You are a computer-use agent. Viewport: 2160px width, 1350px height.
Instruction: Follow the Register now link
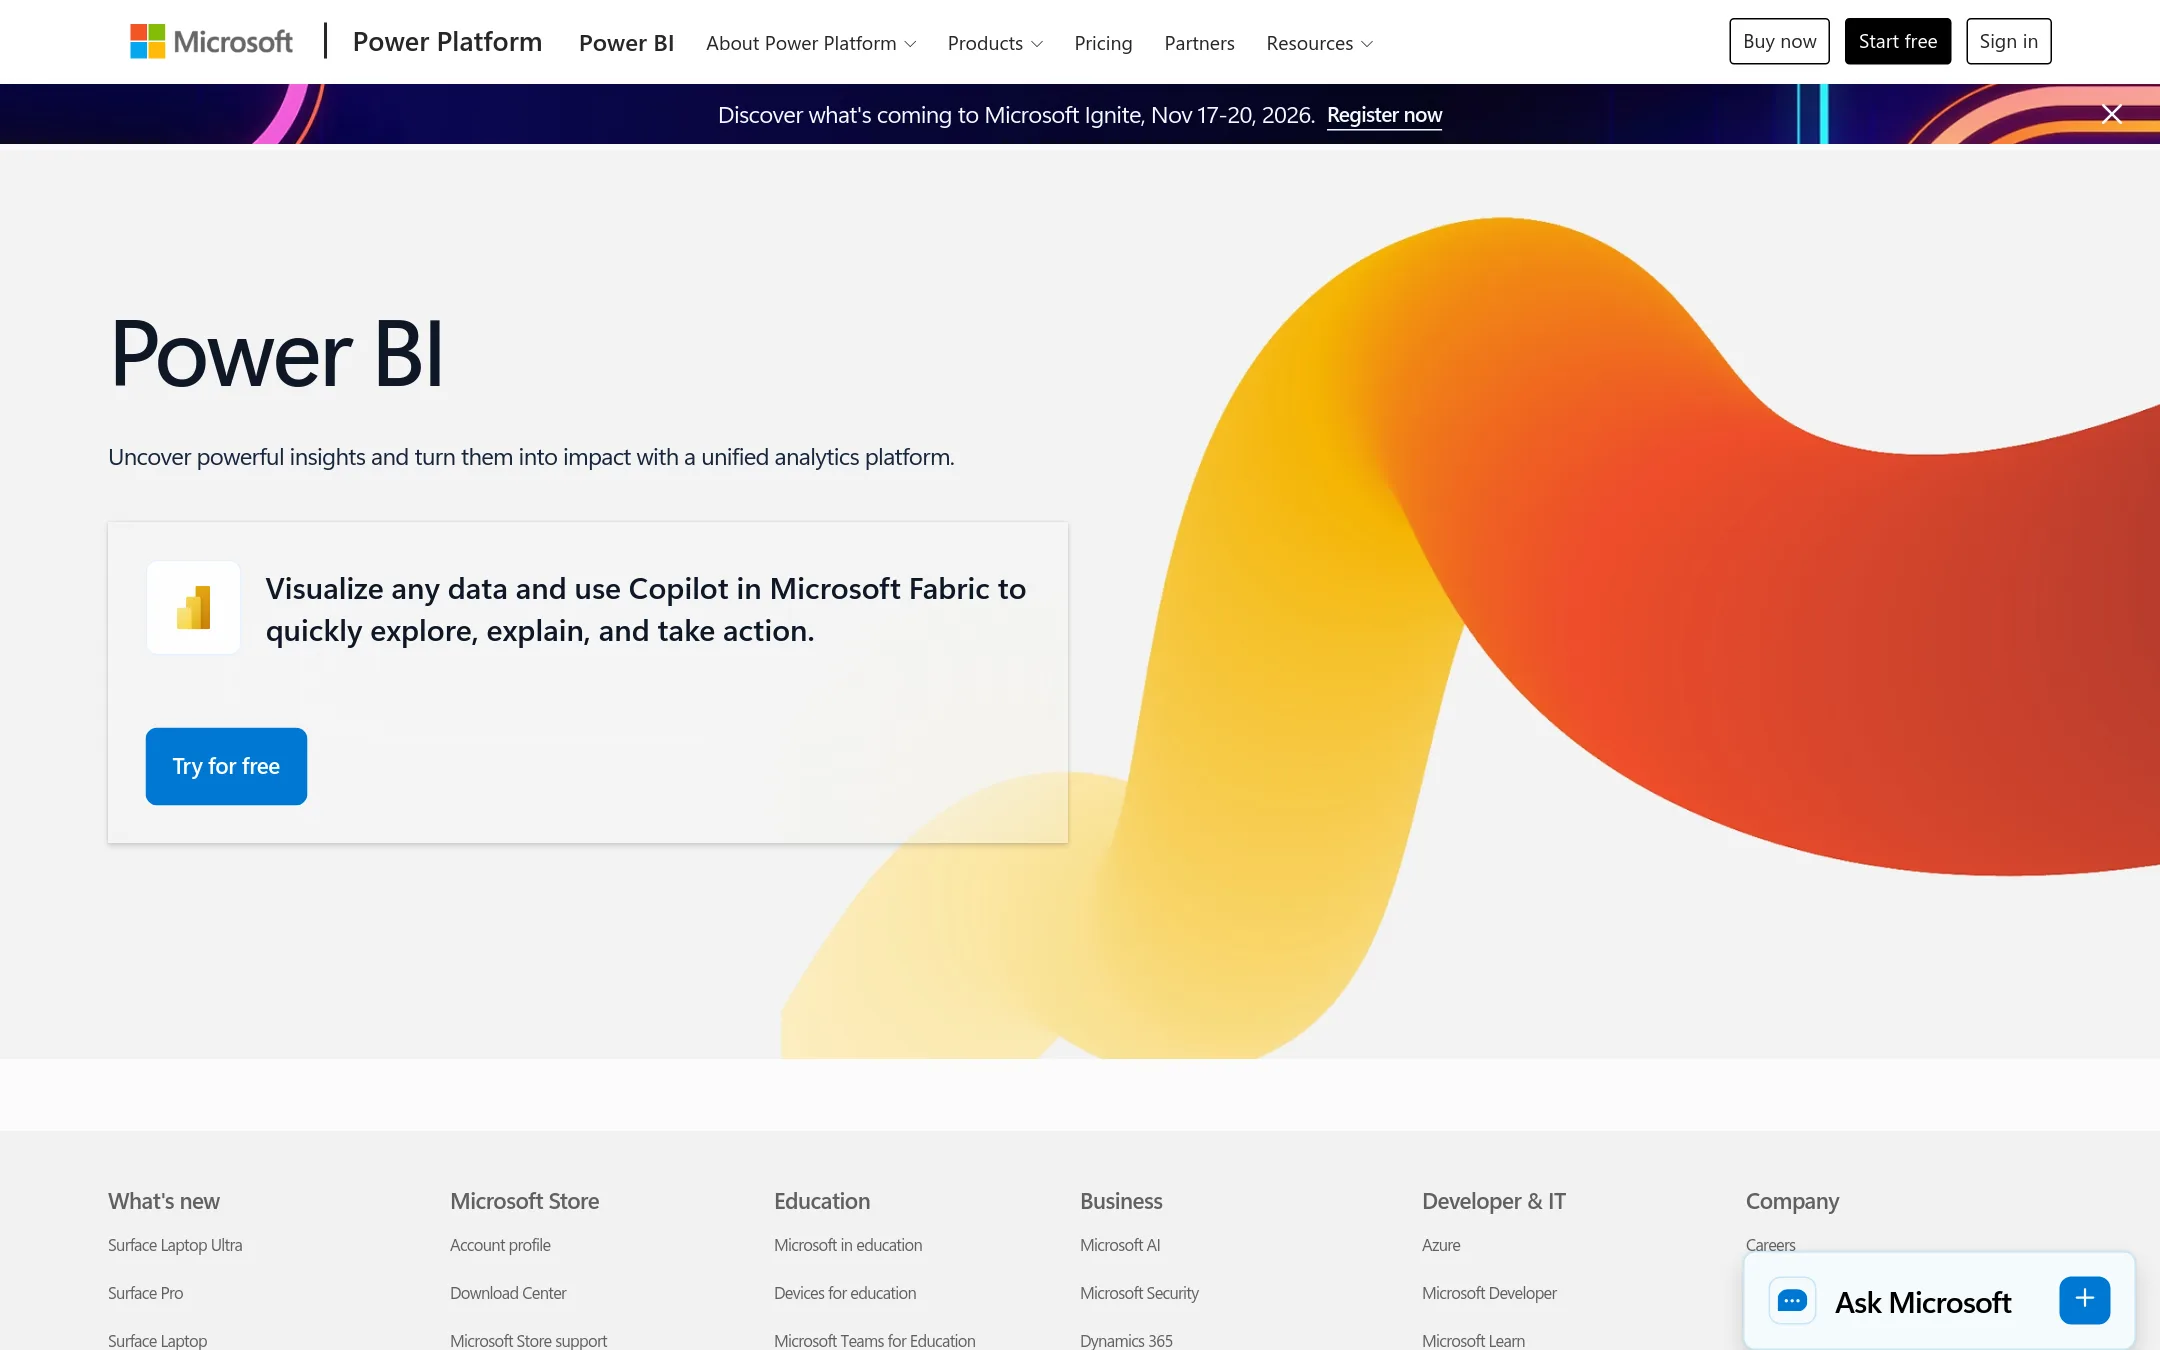(1384, 115)
